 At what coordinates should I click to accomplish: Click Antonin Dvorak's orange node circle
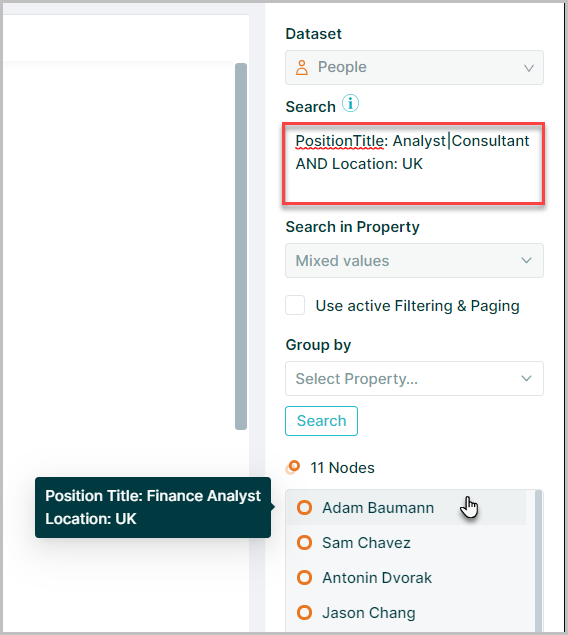[304, 577]
